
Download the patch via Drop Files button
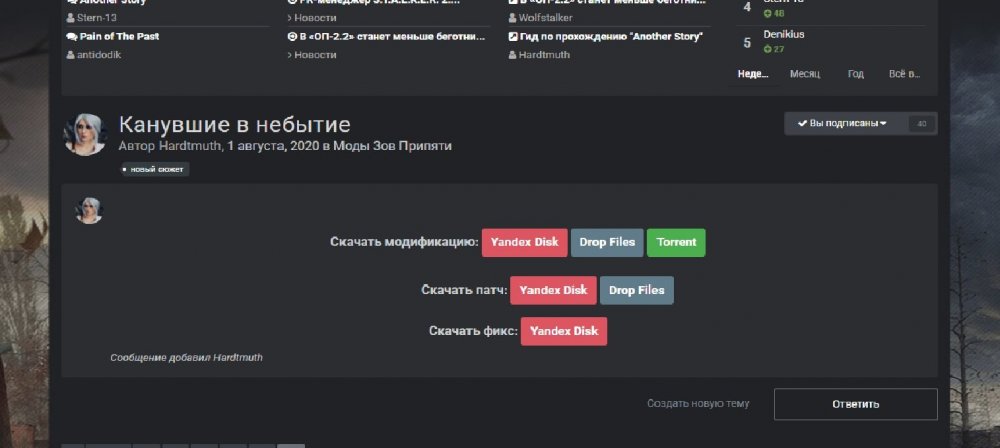[637, 291]
